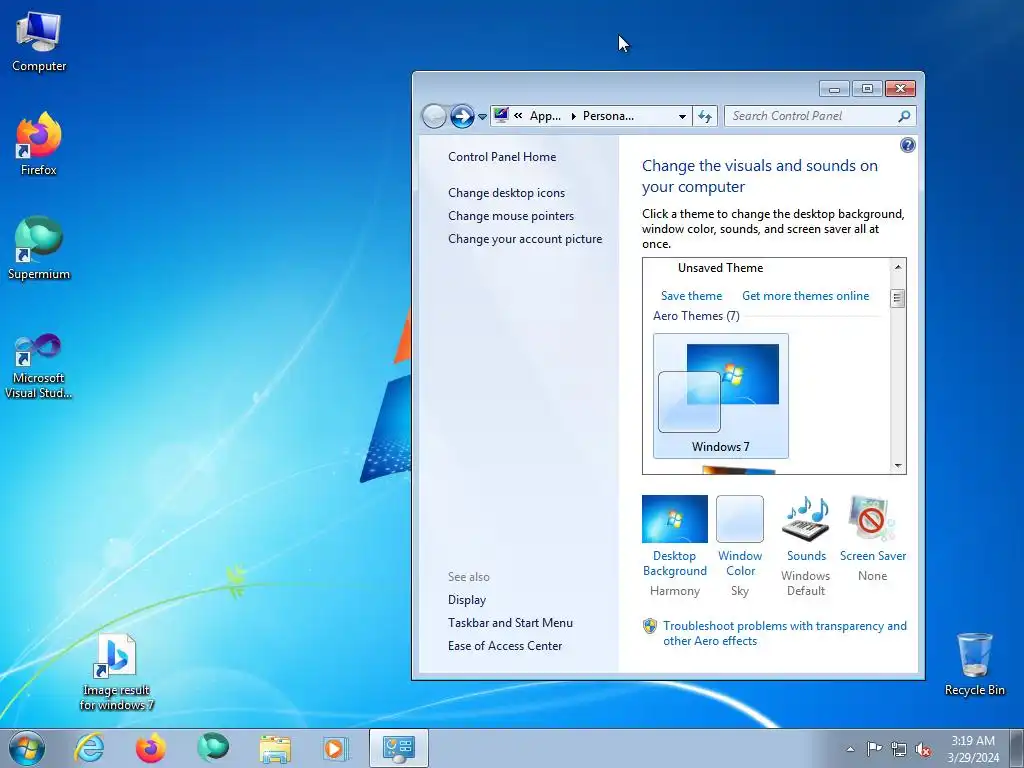This screenshot has width=1024, height=768.
Task: Click the Back navigation button
Action: click(x=434, y=116)
